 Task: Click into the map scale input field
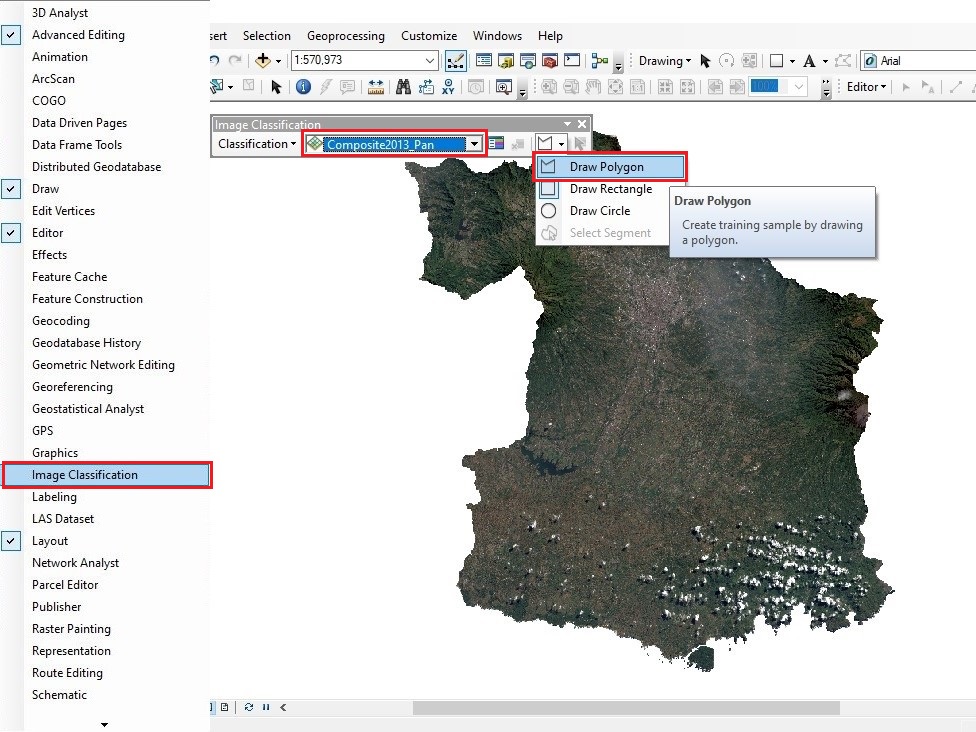coord(358,60)
